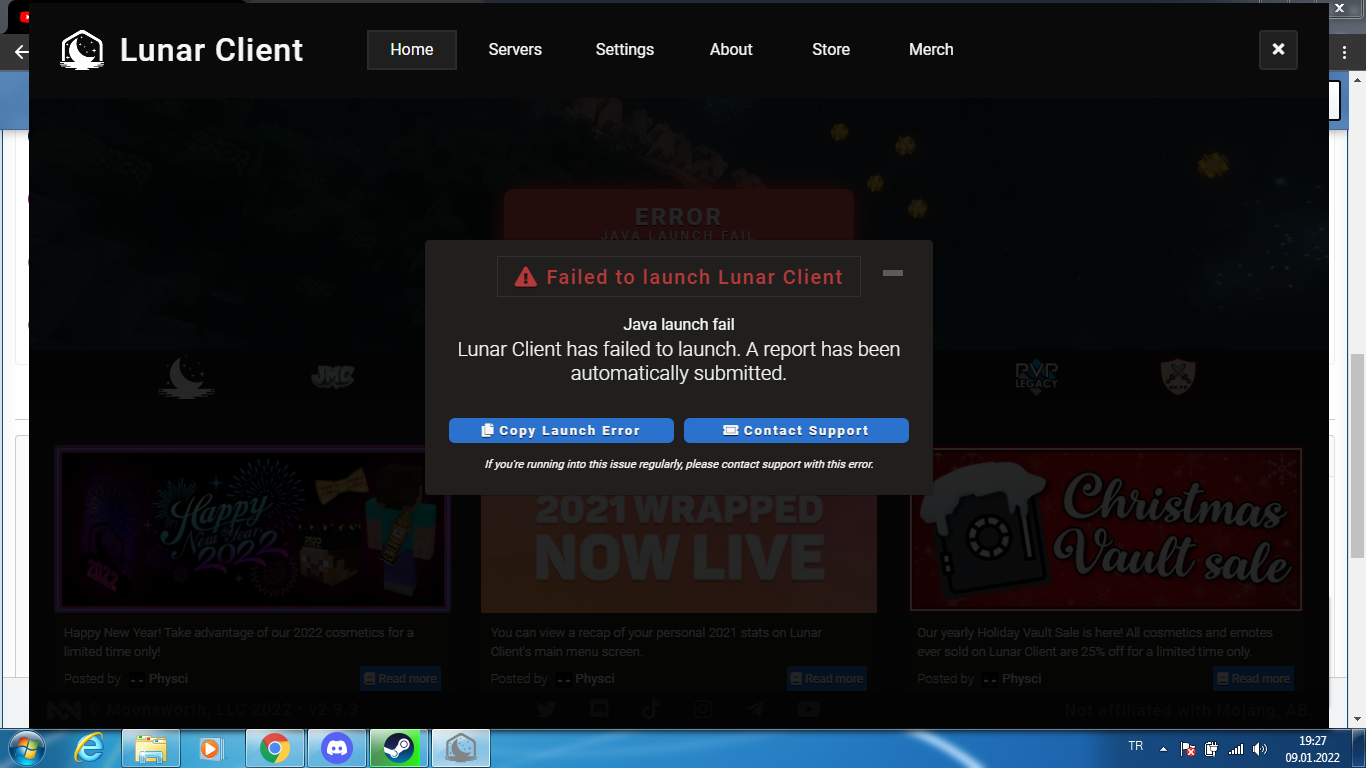This screenshot has height=768, width=1366.
Task: Click the Contact Support button
Action: pyautogui.click(x=796, y=430)
